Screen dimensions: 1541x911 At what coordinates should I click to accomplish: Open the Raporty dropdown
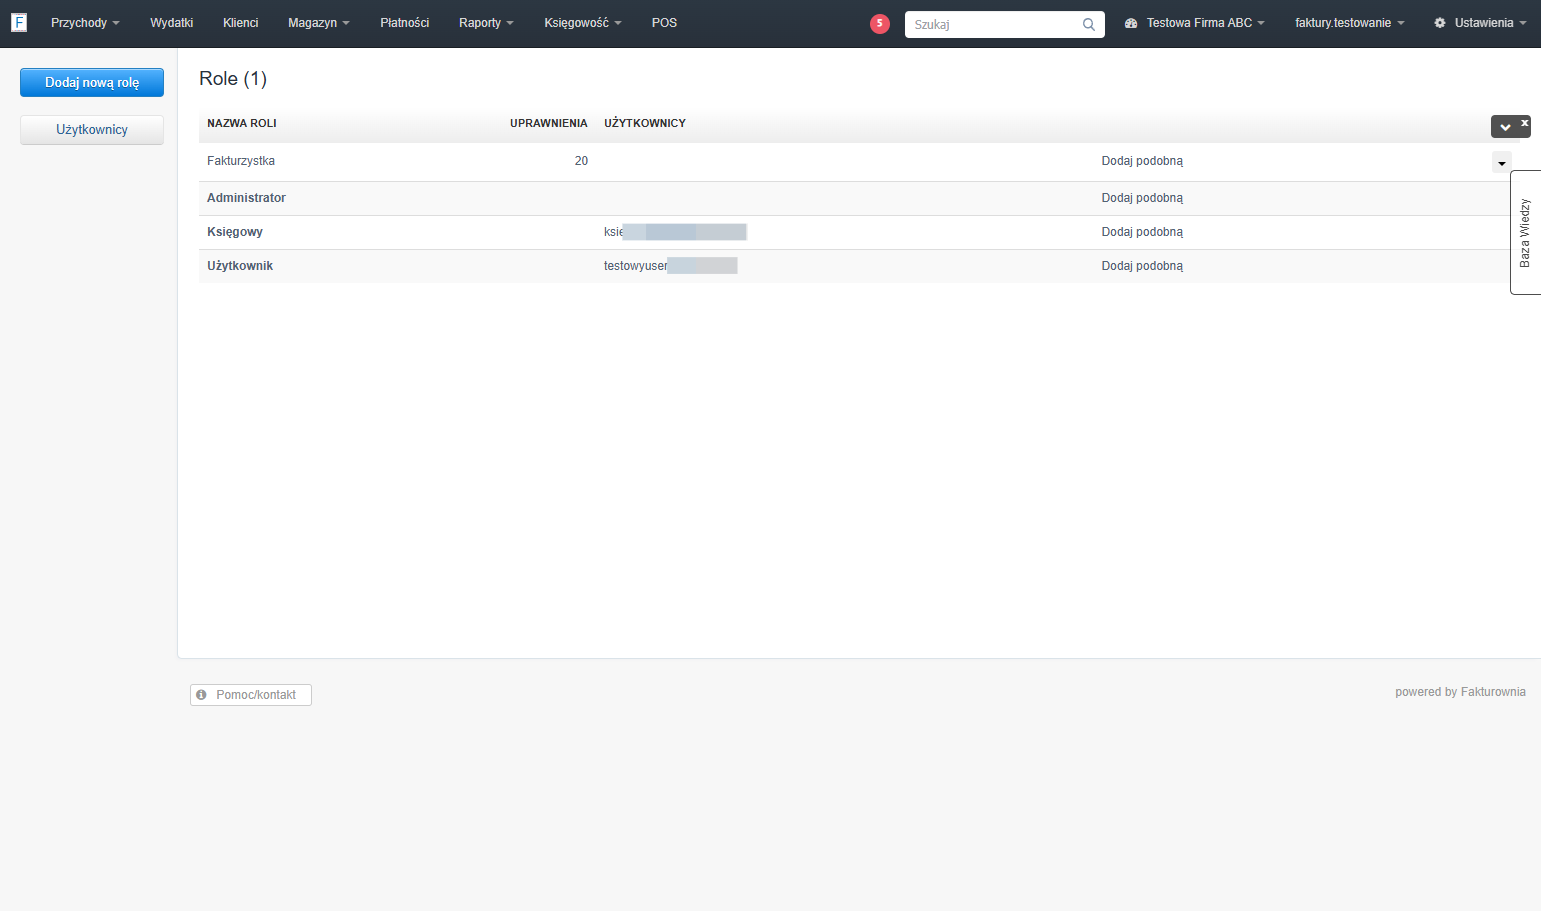[486, 23]
